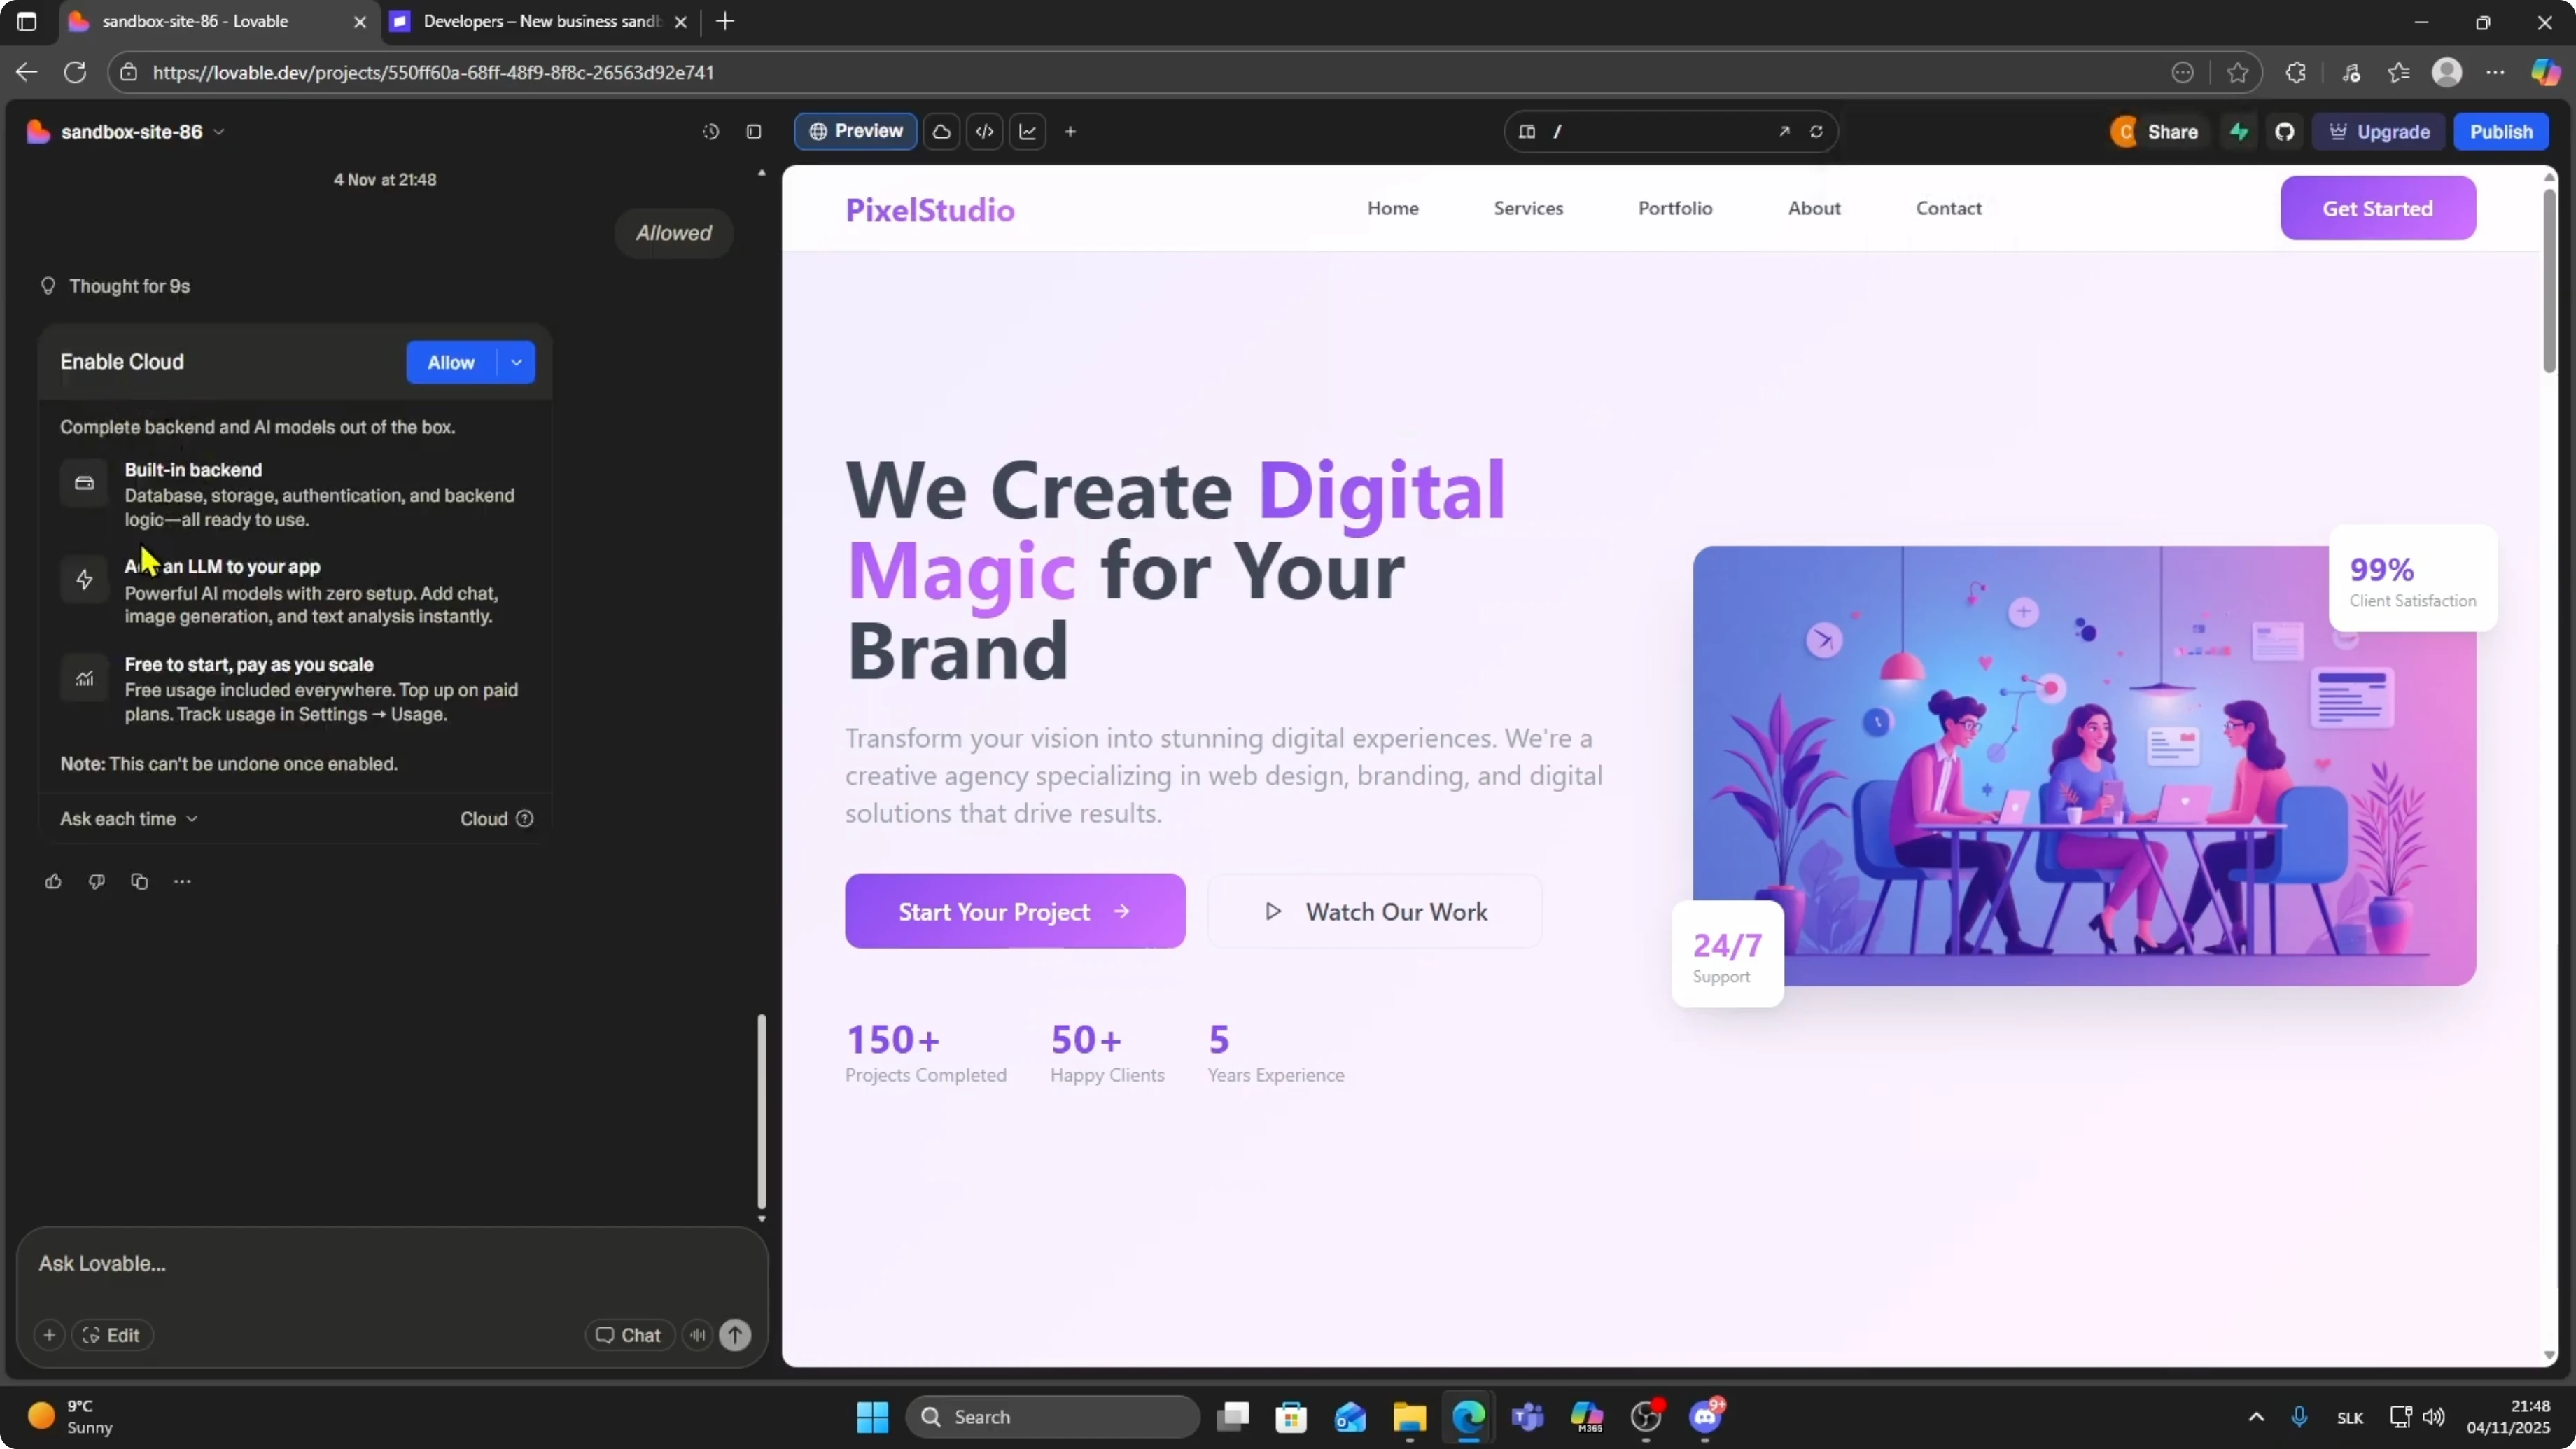Screen dimensions: 2576x1449
Task: Open the Copilot icon in browser toolbar
Action: 2545,72
